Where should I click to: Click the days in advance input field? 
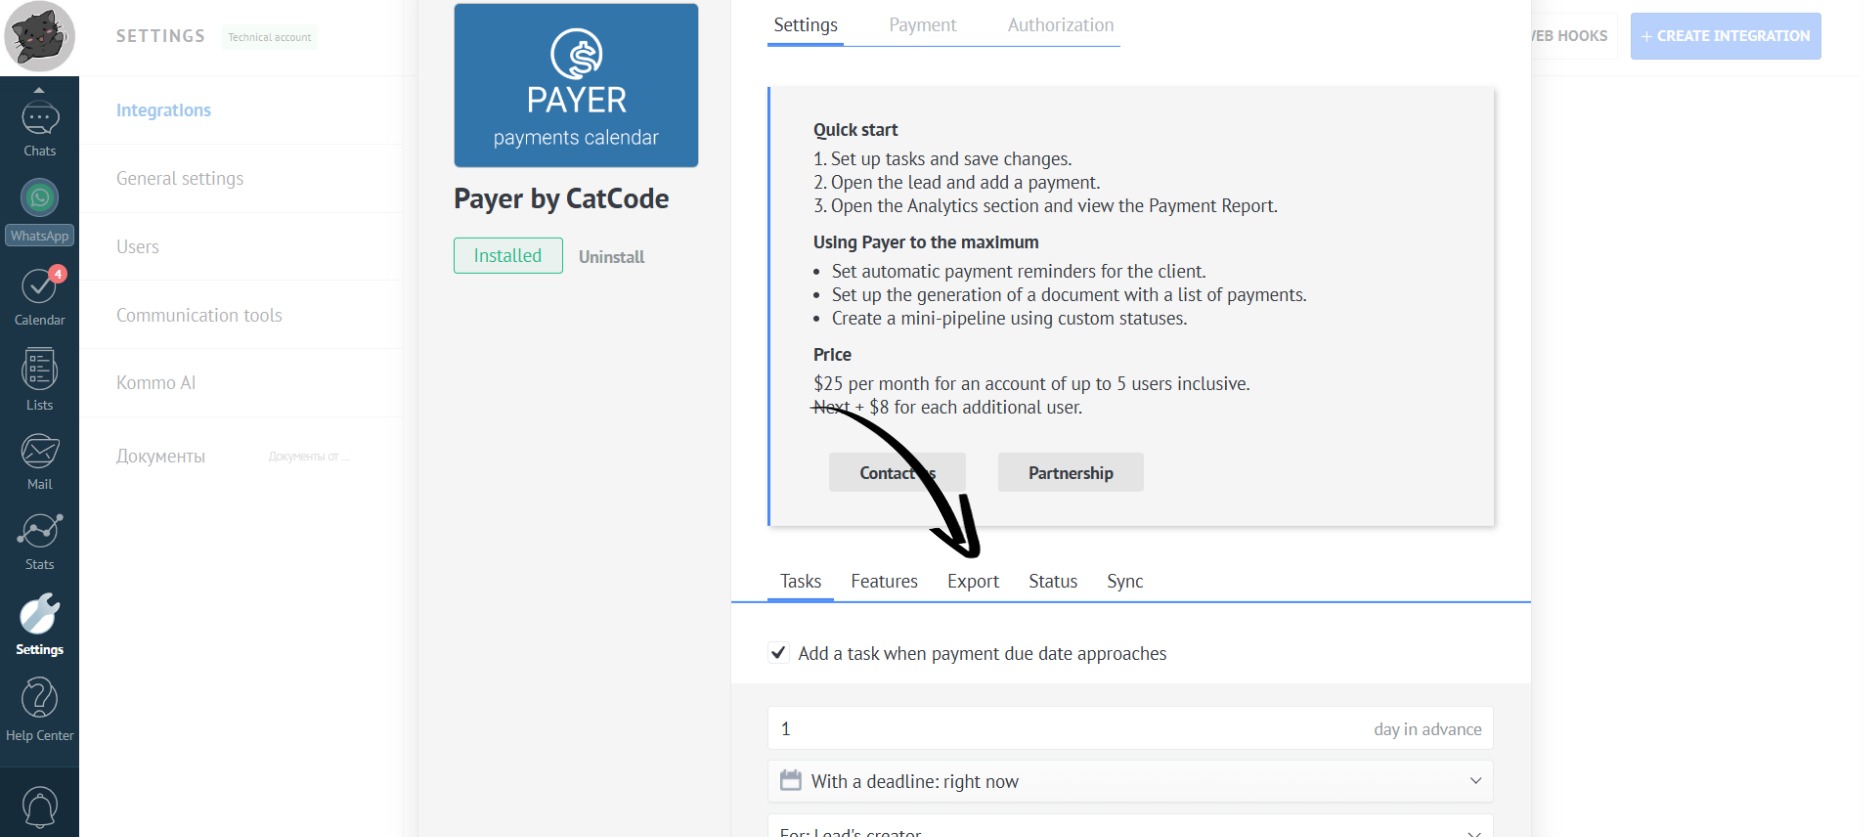[x=1060, y=729]
